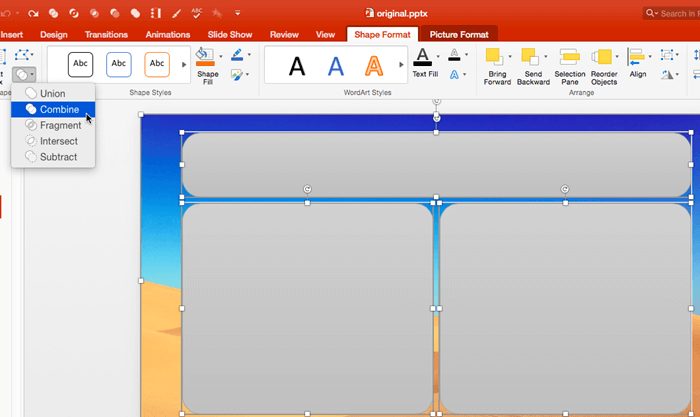700x417 pixels.
Task: Click the Bring Forward icon
Action: click(493, 58)
